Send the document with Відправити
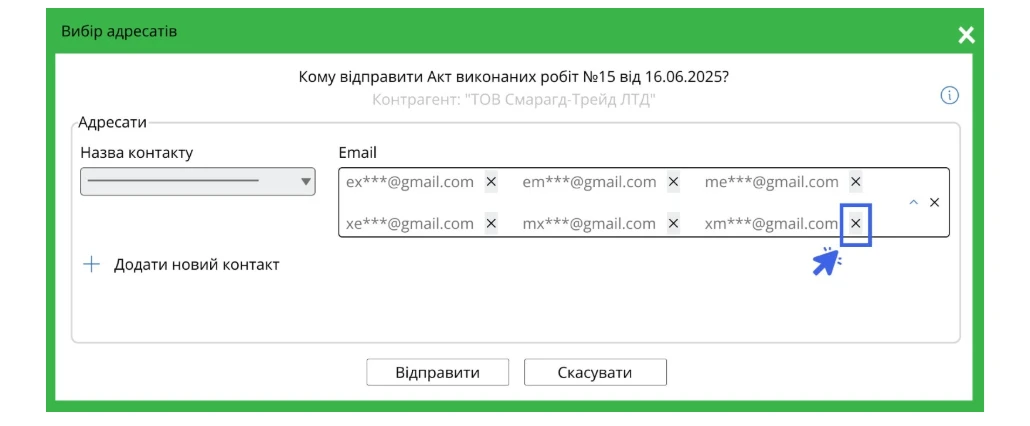This screenshot has height=426, width=1030. click(437, 372)
